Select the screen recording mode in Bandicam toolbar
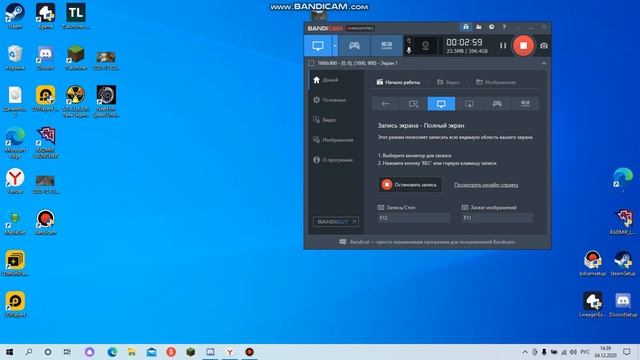This screenshot has height=360, width=640. pyautogui.click(x=318, y=46)
